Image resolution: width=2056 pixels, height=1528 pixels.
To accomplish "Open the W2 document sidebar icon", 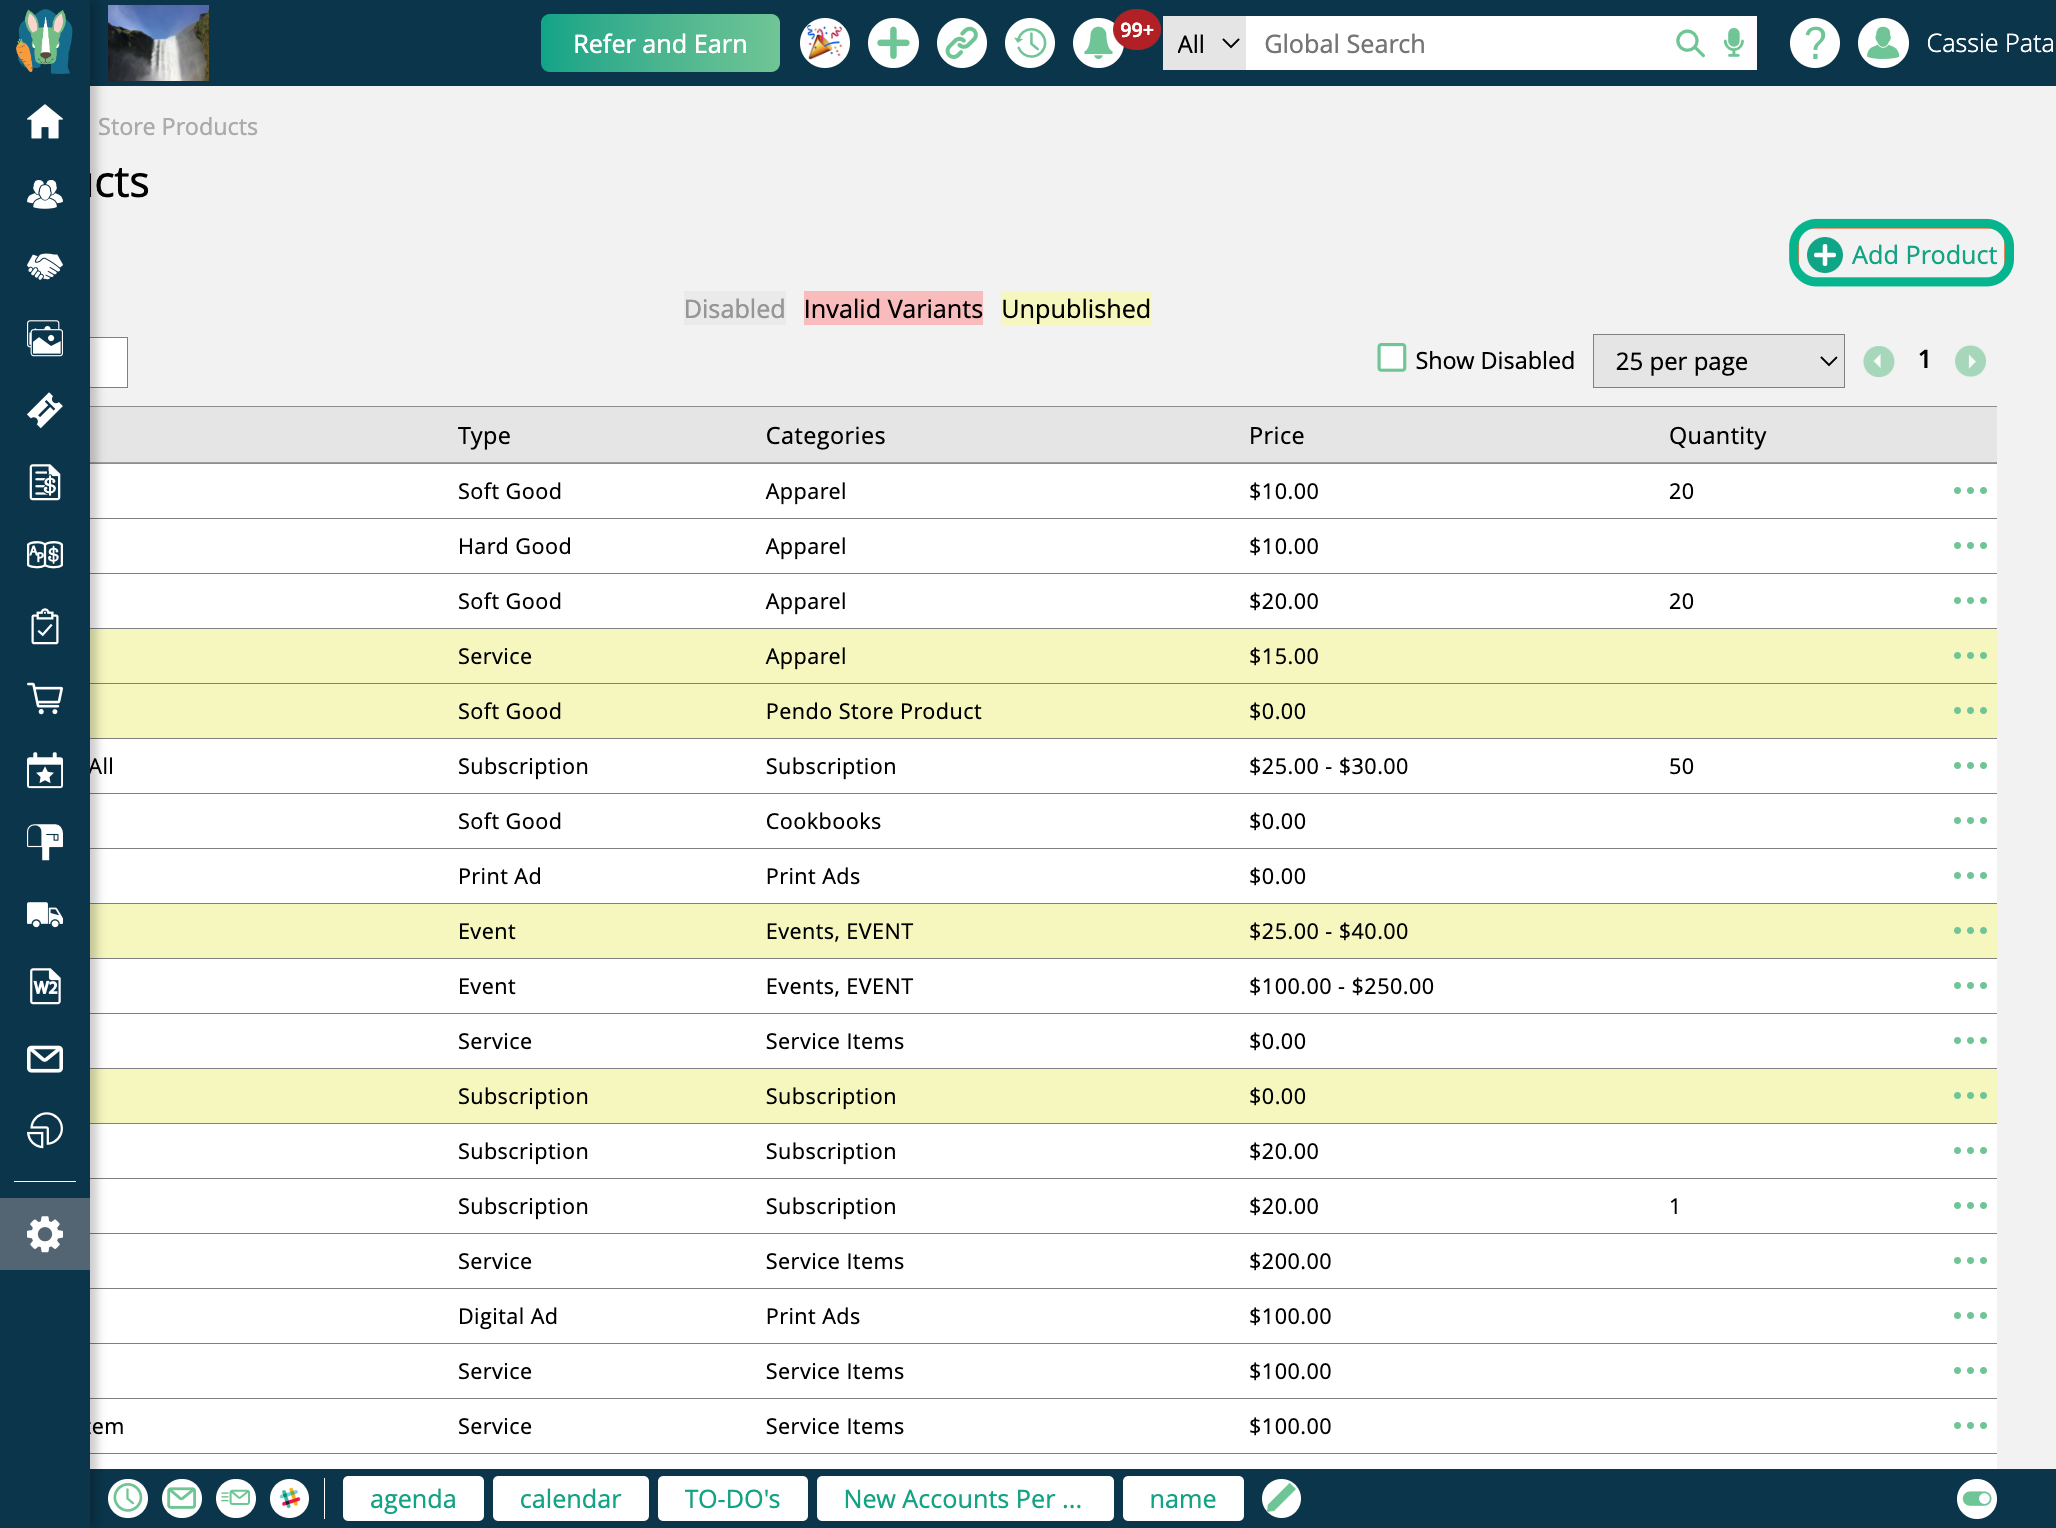I will coord(44,987).
